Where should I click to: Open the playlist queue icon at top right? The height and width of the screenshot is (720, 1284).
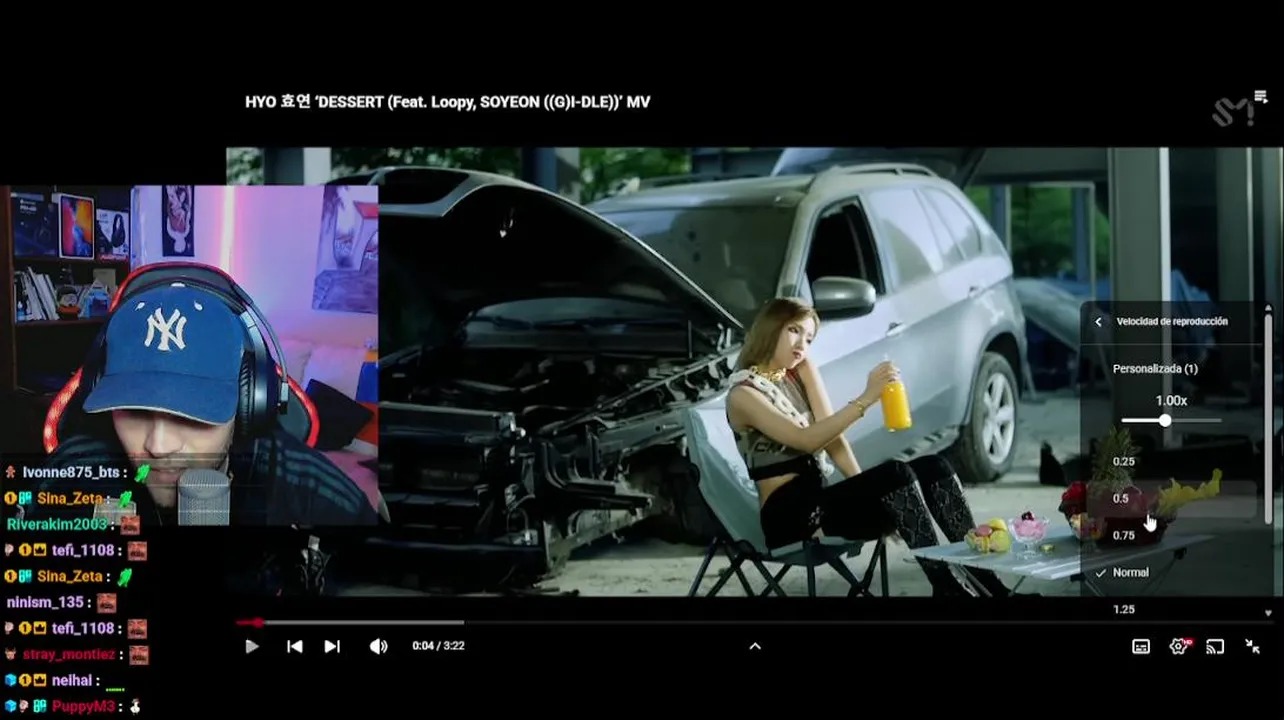[1260, 97]
